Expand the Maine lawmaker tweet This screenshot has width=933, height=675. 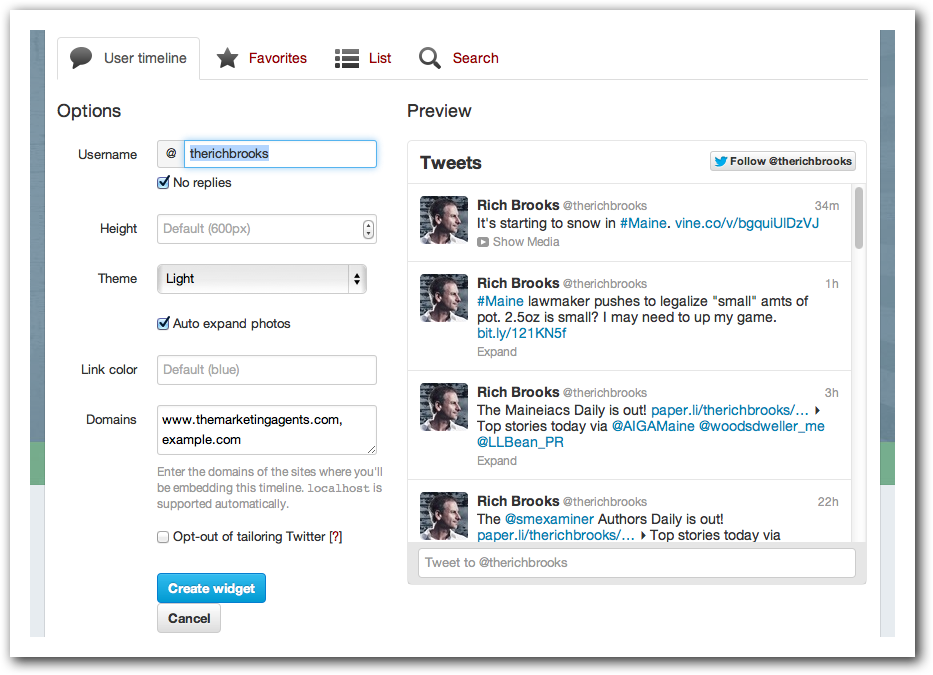[497, 352]
